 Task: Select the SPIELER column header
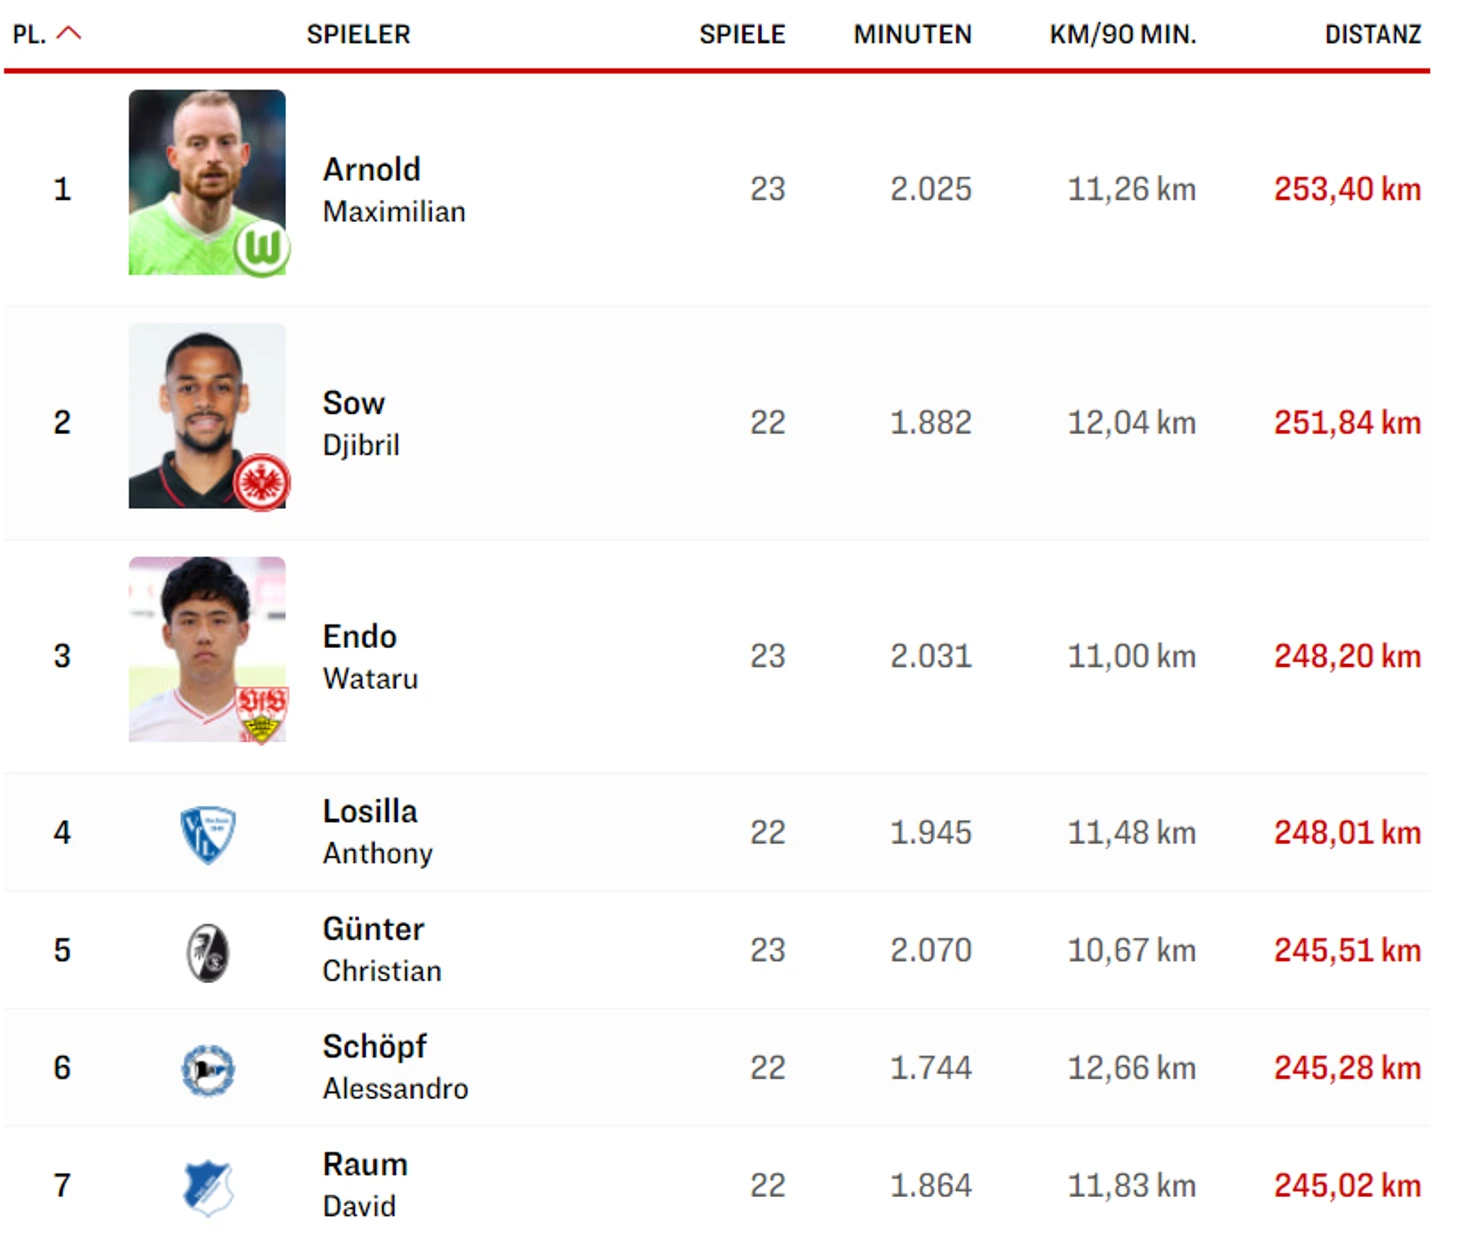point(358,35)
